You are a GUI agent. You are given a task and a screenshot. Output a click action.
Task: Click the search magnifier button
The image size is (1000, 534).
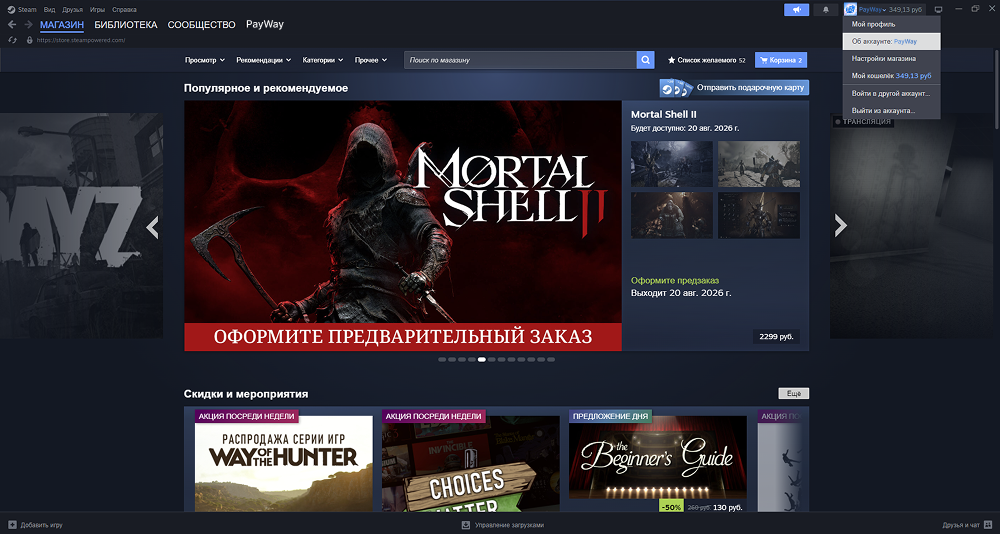point(645,60)
